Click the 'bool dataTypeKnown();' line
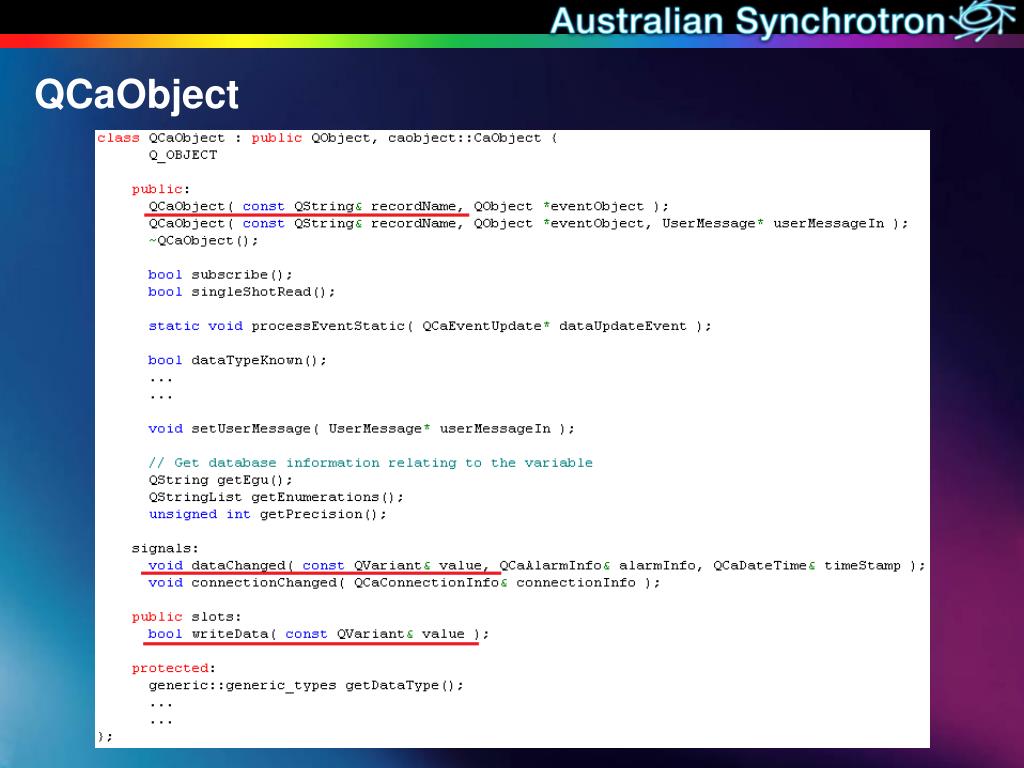Screen dimensions: 1024x768 237,360
